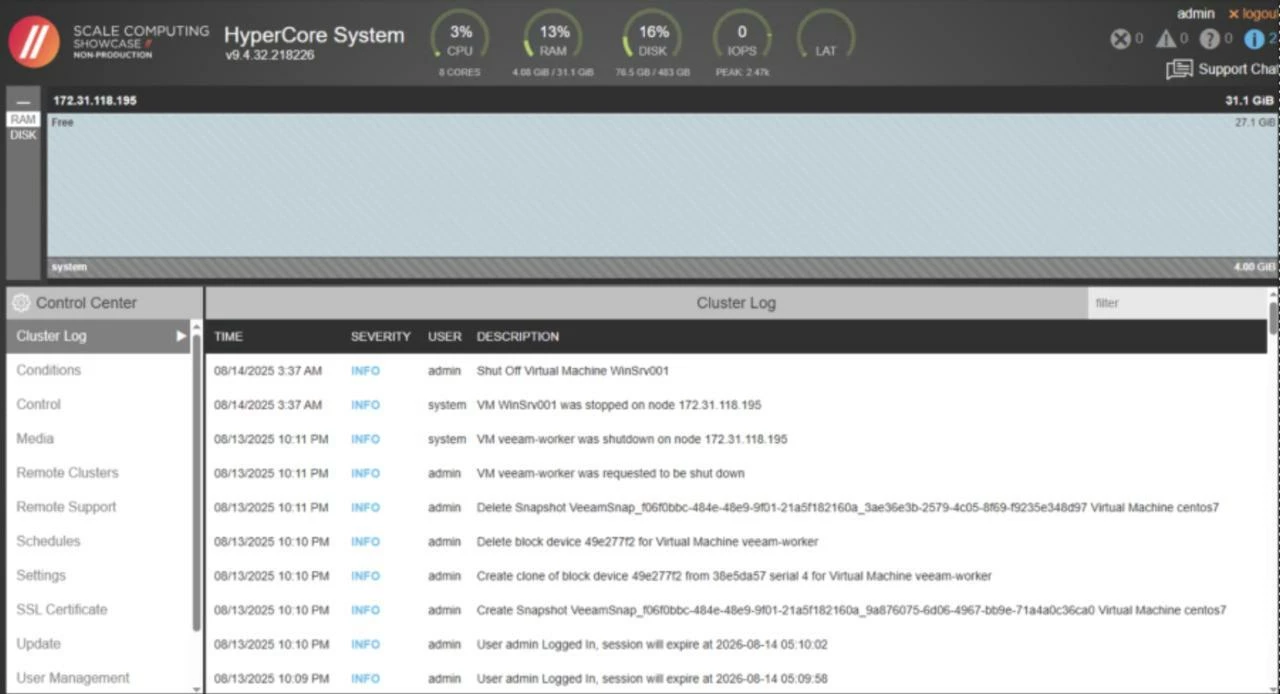1280x694 pixels.
Task: Show critical error conditions icon
Action: pyautogui.click(x=1120, y=39)
